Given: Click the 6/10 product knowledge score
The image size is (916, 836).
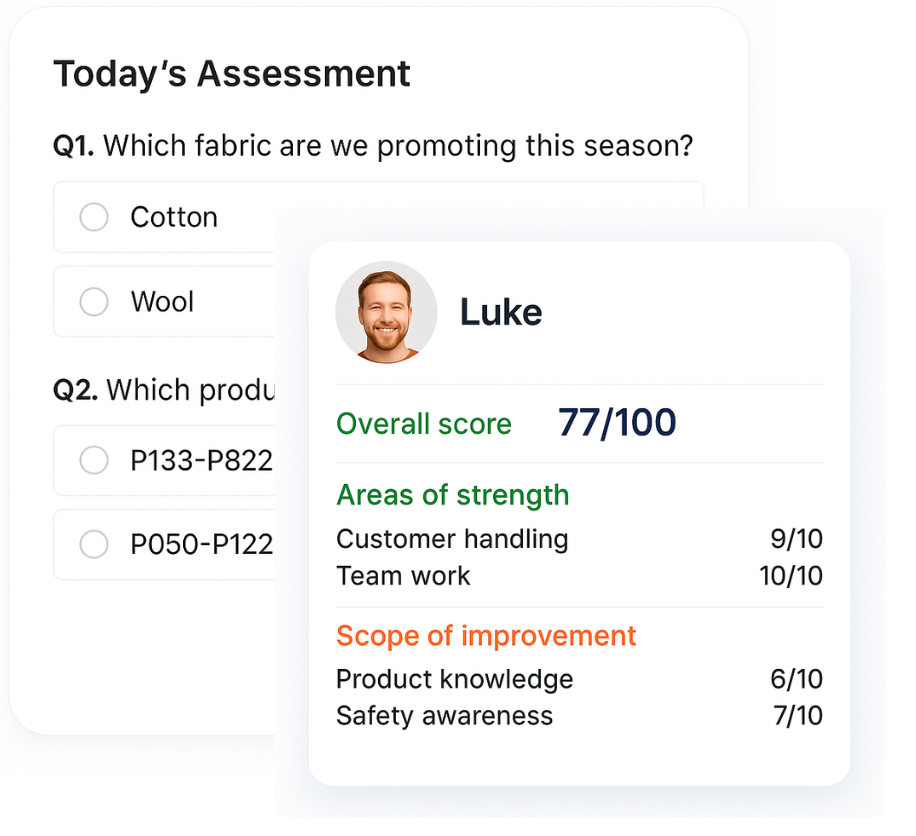Looking at the screenshot, I should 796,680.
